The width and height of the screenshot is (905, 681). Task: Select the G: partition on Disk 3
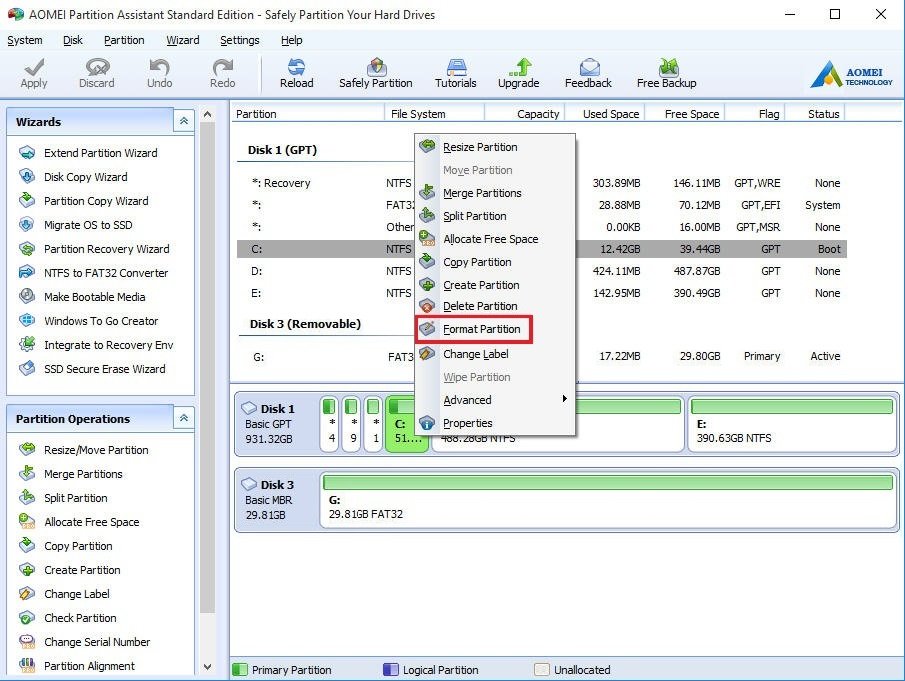click(x=541, y=357)
